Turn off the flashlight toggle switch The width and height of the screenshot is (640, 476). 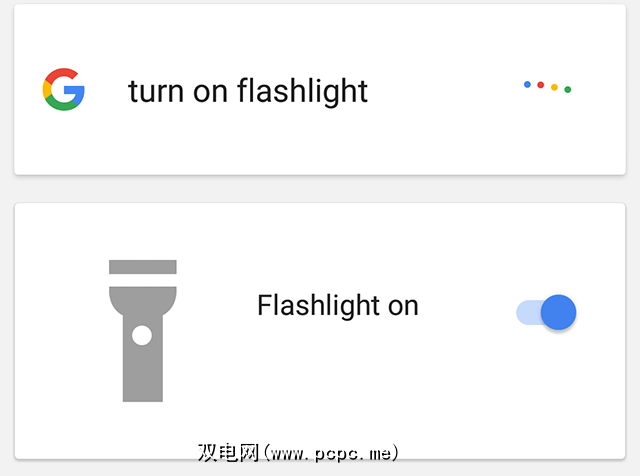[547, 312]
